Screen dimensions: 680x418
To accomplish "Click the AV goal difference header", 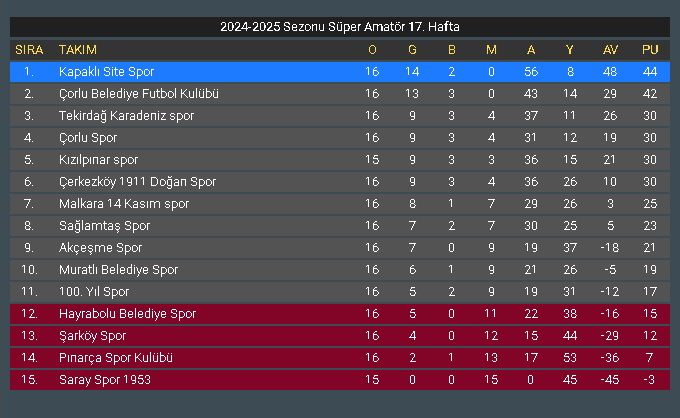I will click(610, 50).
